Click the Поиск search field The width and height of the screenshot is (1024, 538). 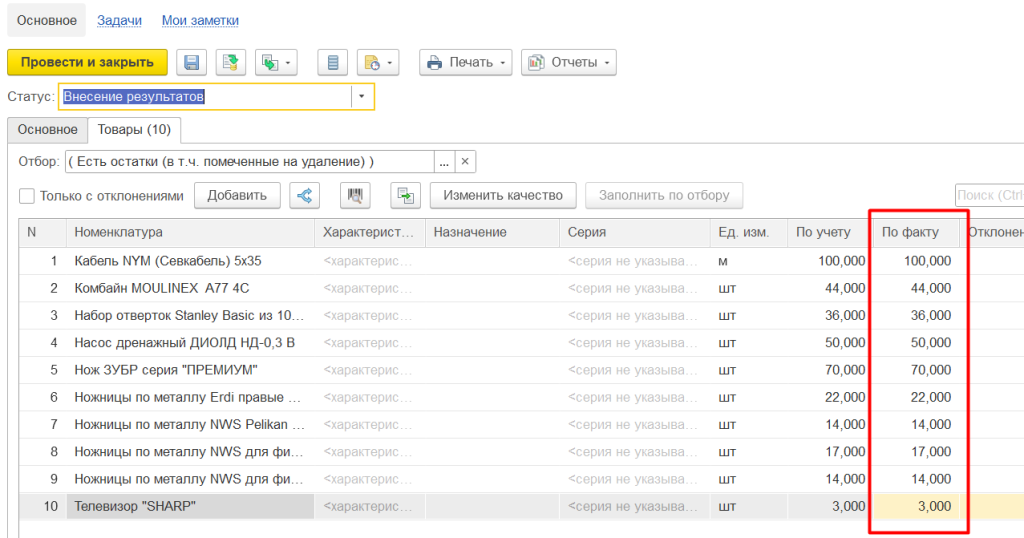tap(989, 195)
